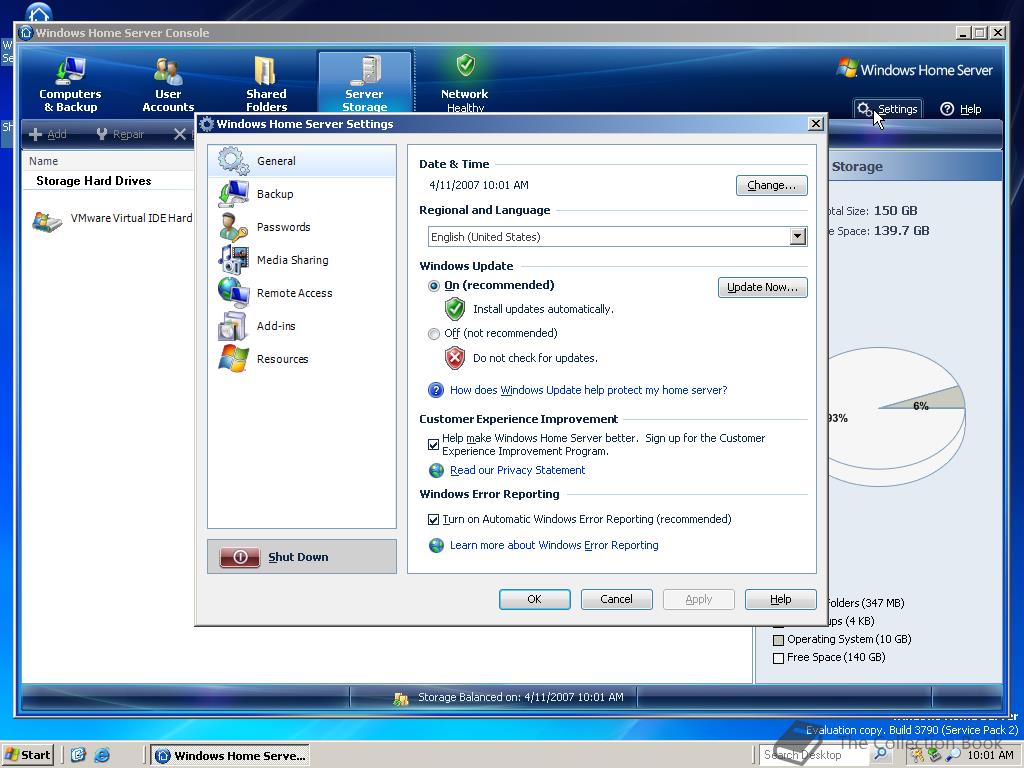
Task: Select the Server Storage tab
Action: [364, 83]
